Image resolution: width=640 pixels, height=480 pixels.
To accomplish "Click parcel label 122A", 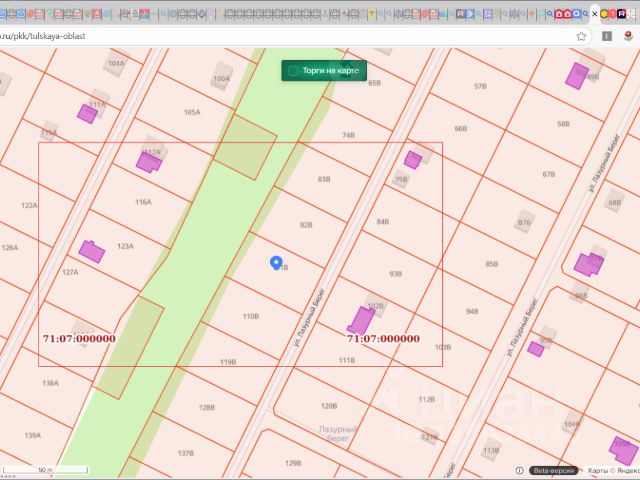I will pos(29,205).
